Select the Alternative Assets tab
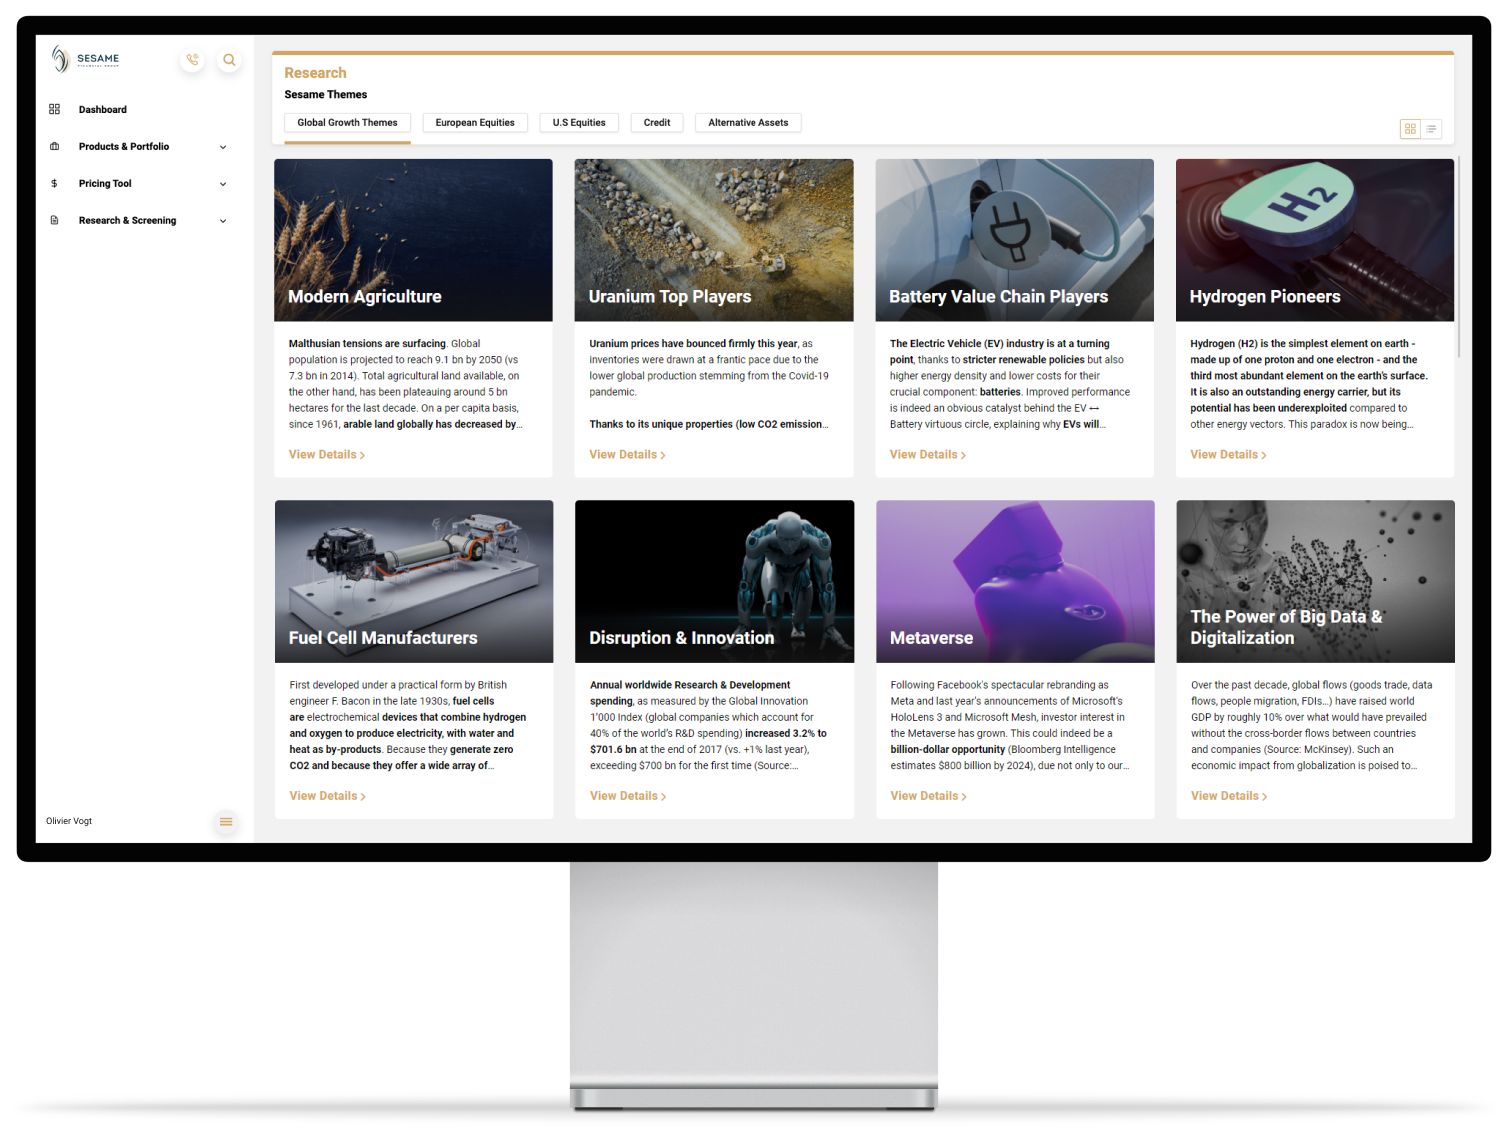Viewport: 1508px width, 1136px height. (x=748, y=123)
